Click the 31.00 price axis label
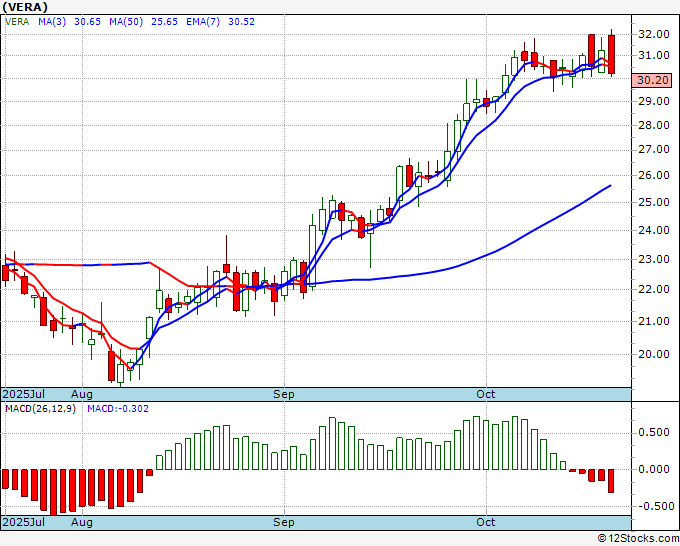Viewport: 680px width, 546px height. pyautogui.click(x=654, y=56)
